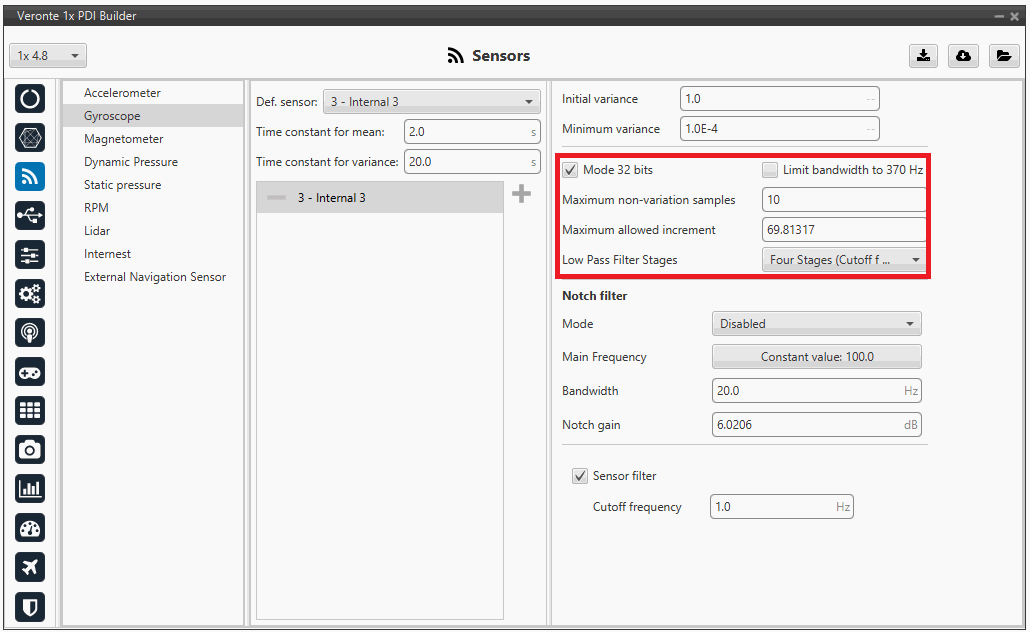Click the cloud download icon
Image resolution: width=1030 pixels, height=632 pixels.
point(963,56)
